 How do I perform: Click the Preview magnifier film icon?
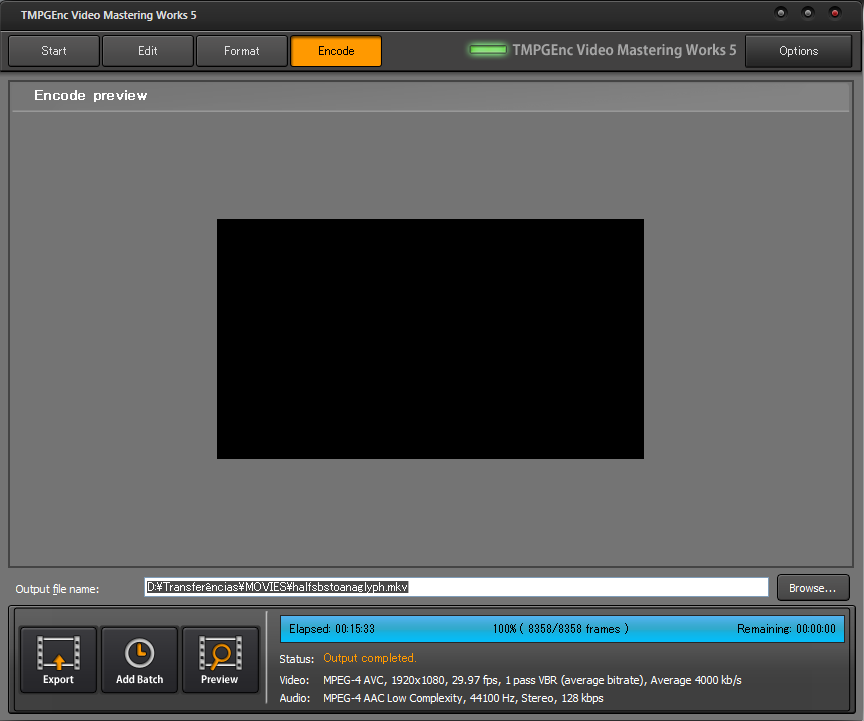click(x=220, y=660)
